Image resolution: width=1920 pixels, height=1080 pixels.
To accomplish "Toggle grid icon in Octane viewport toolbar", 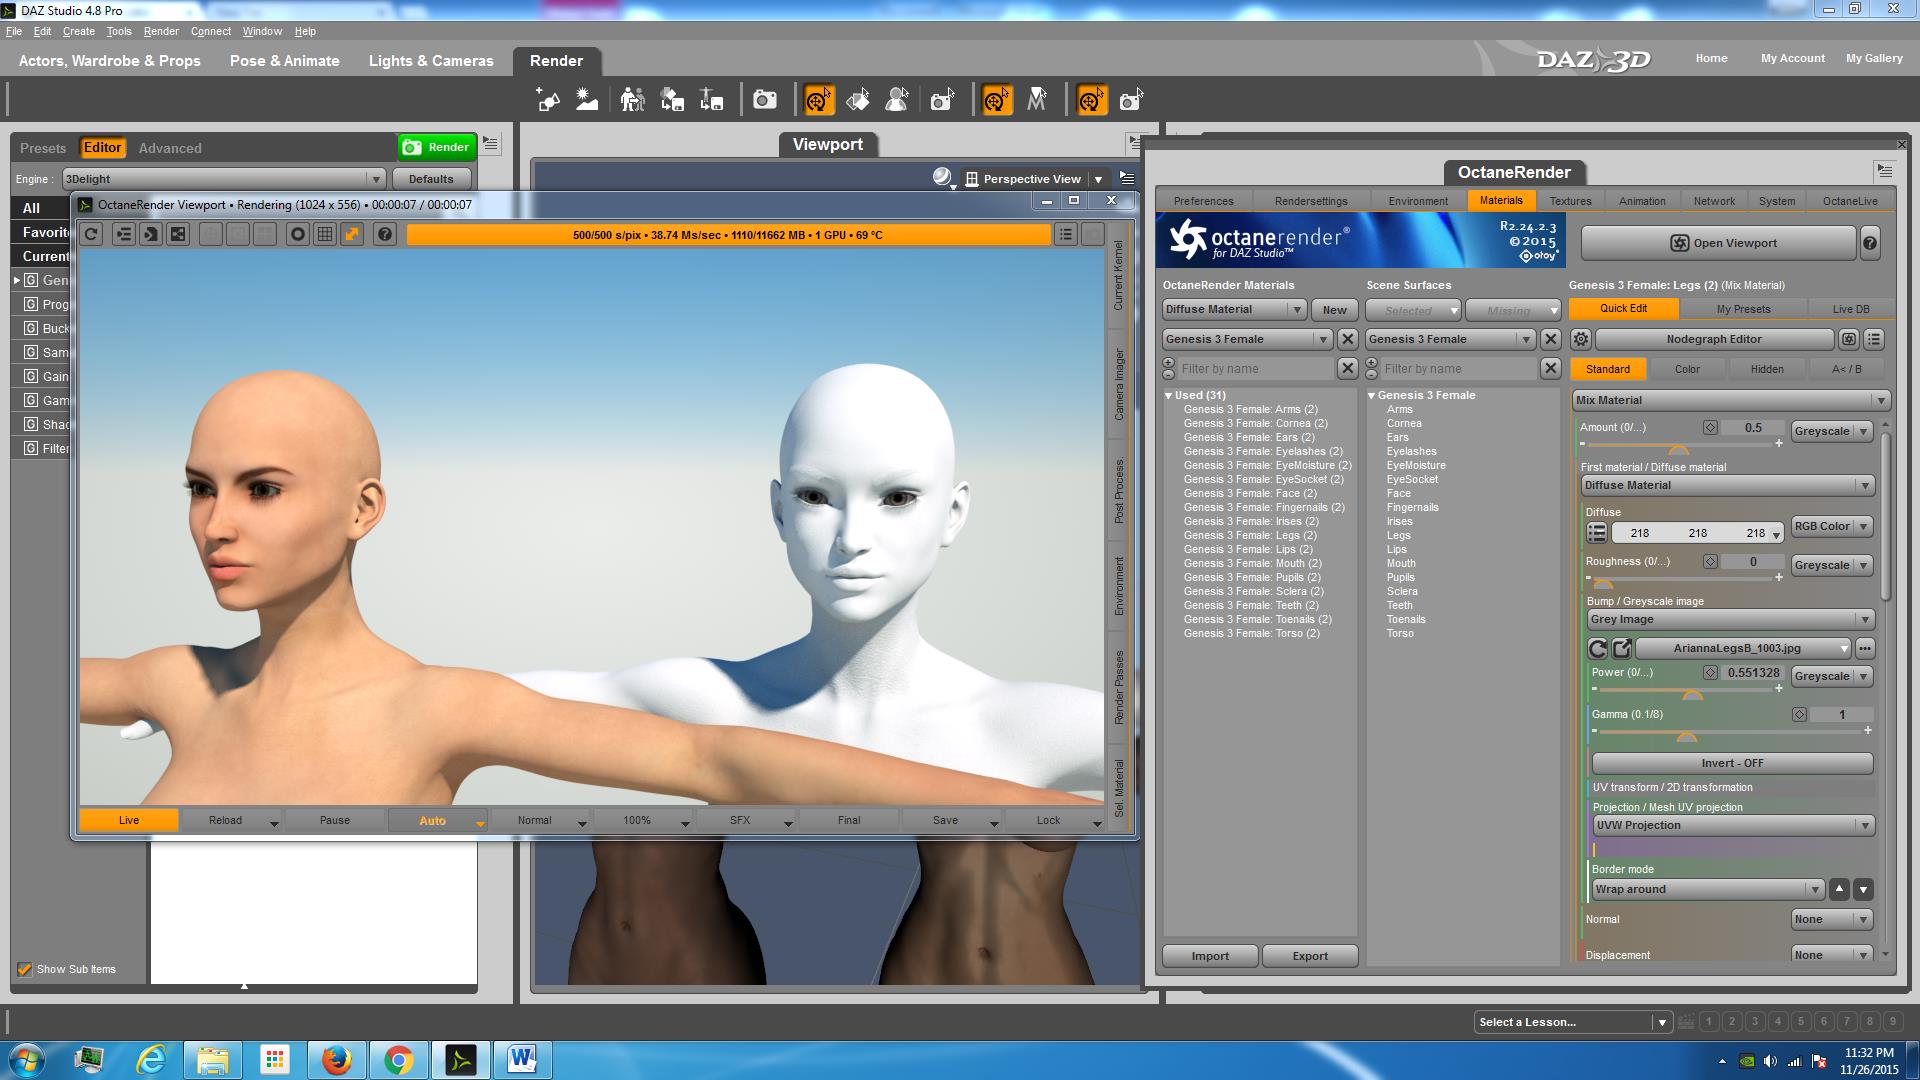I will point(325,234).
